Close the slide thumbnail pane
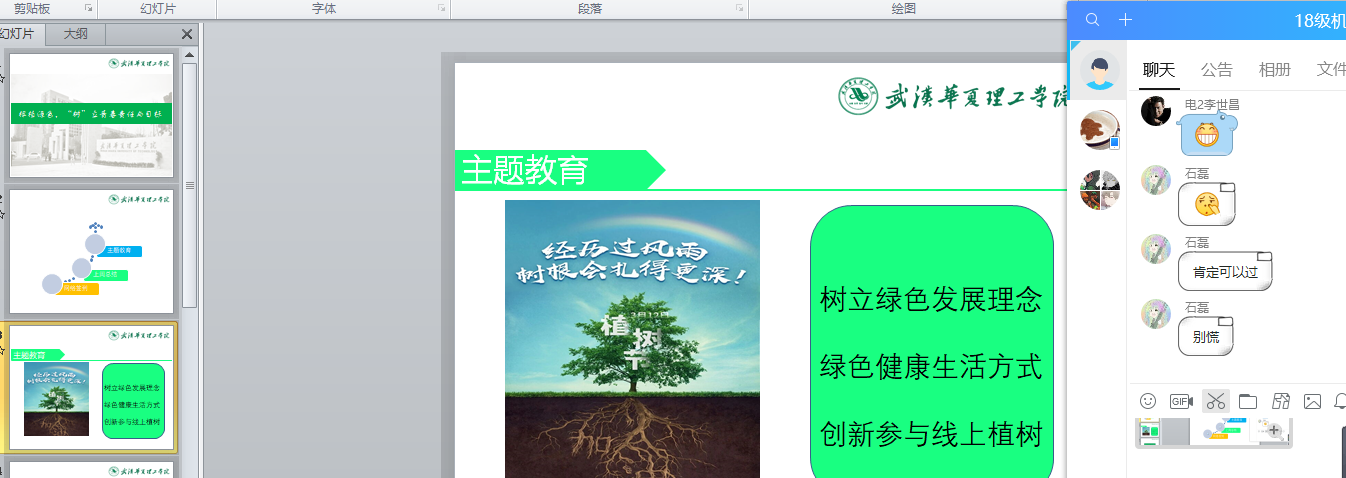Viewport: 1346px width, 478px height. 187,34
